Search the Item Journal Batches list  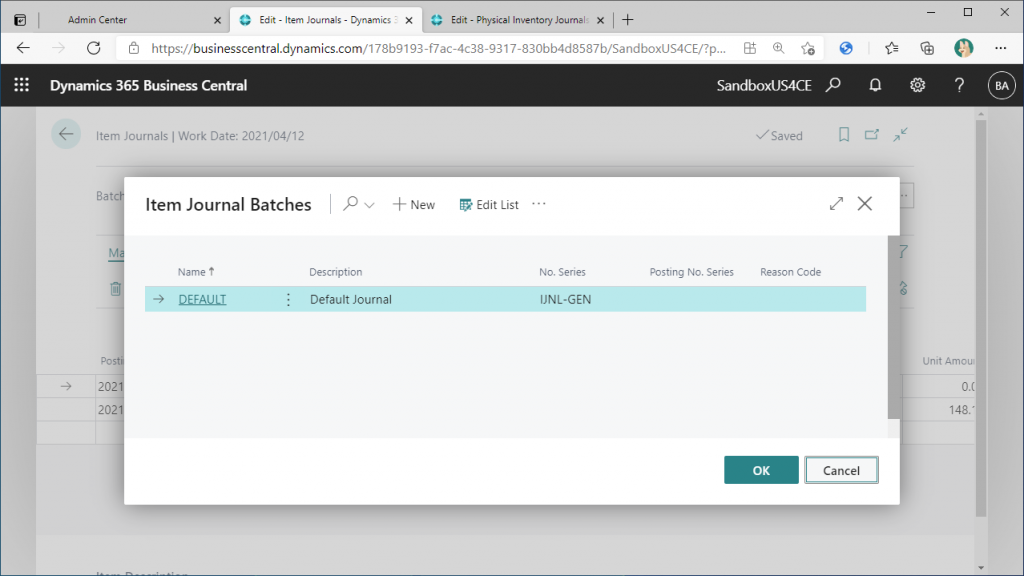click(x=351, y=204)
